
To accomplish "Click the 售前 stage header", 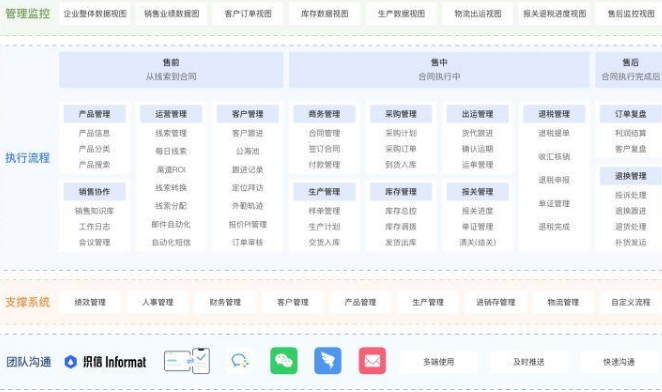I will pos(171,70).
